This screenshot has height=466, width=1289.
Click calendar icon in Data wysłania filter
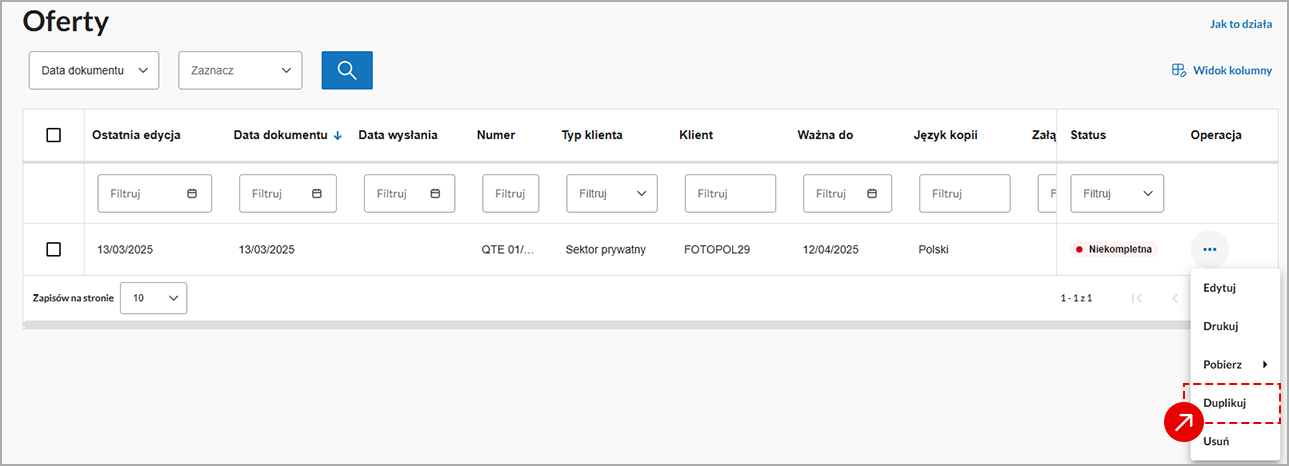click(435, 194)
